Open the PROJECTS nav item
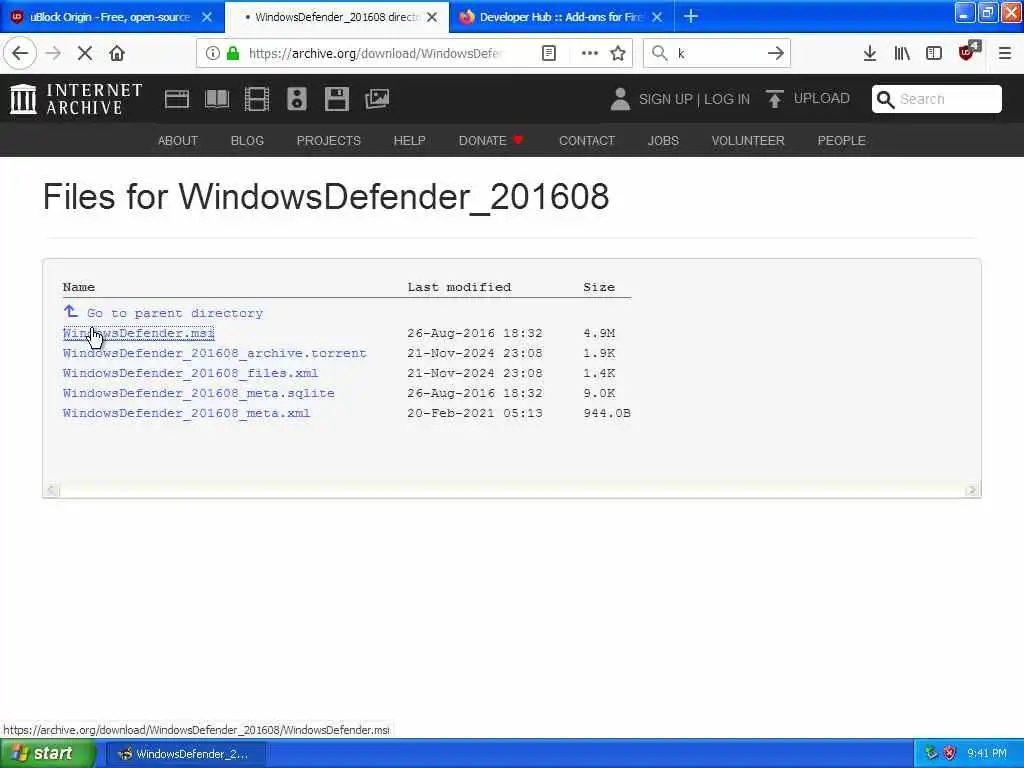The height and width of the screenshot is (768, 1024). click(x=328, y=141)
